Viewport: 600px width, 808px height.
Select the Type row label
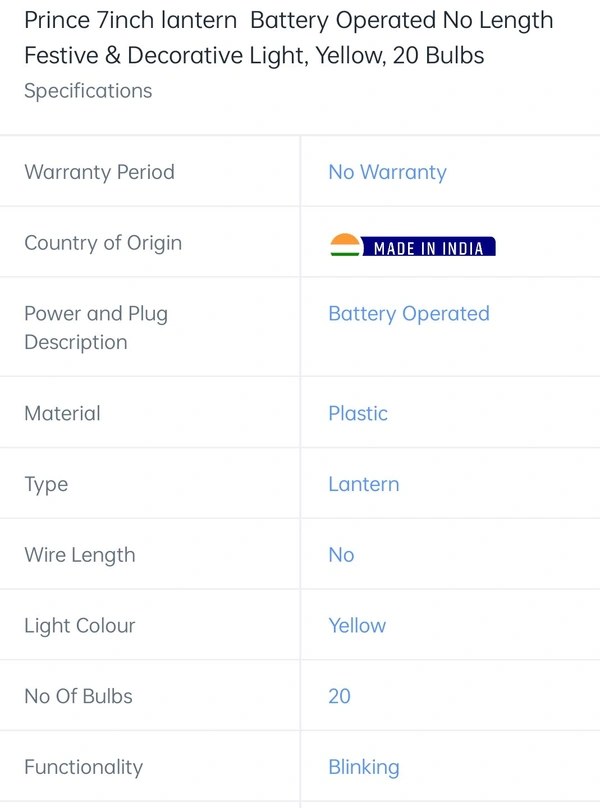[x=46, y=485]
